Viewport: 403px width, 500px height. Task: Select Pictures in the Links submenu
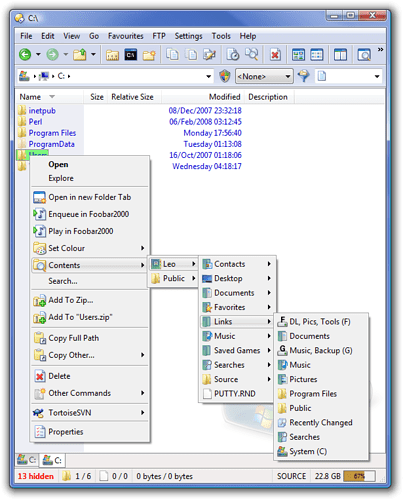pos(321,379)
